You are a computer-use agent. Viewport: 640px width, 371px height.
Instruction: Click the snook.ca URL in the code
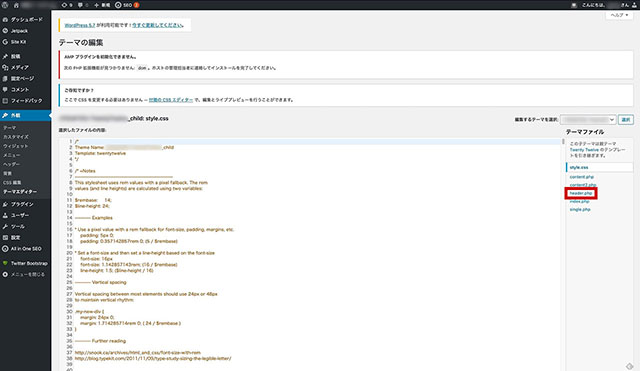pos(138,353)
